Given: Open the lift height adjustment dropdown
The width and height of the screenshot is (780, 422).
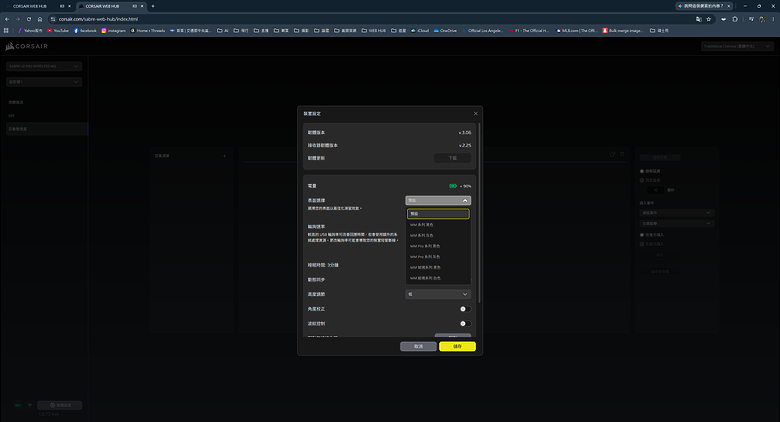Looking at the screenshot, I should point(438,294).
